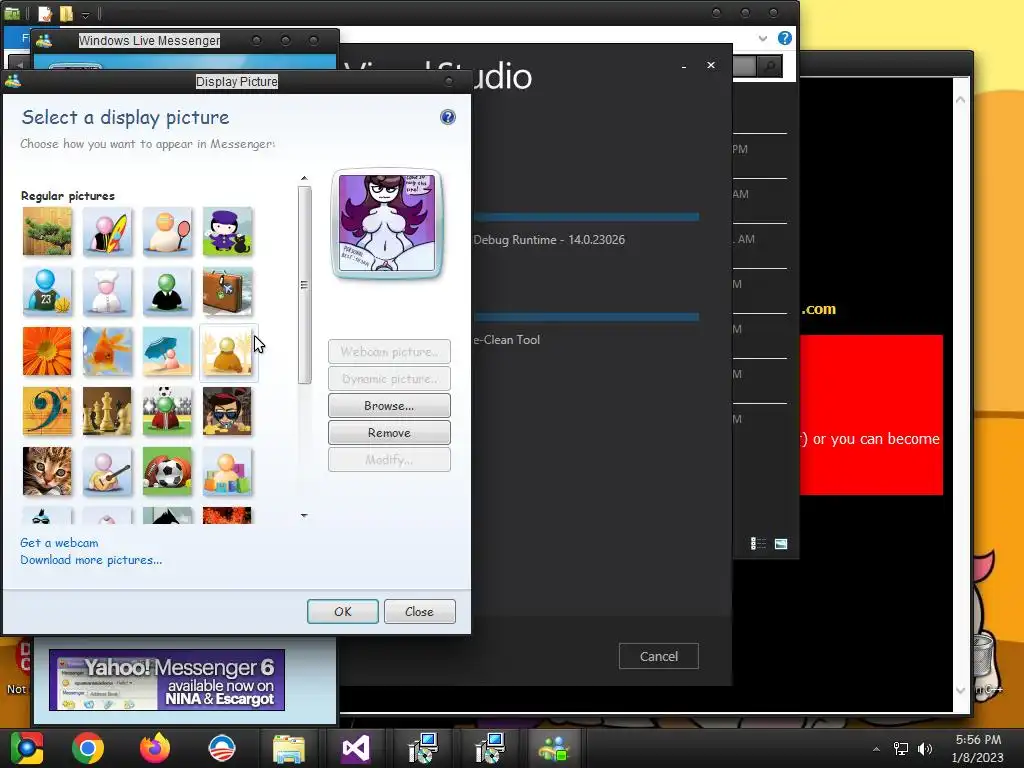Viewport: 1024px width, 768px height.
Task: Cancel the Visual Studio installer
Action: [x=658, y=656]
